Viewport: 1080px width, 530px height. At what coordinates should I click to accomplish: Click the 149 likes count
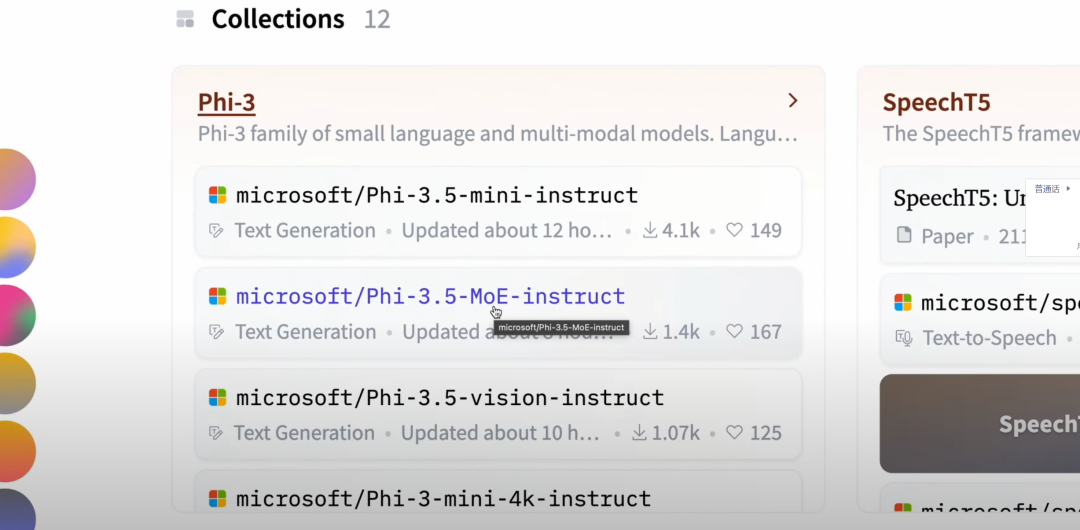pos(765,230)
